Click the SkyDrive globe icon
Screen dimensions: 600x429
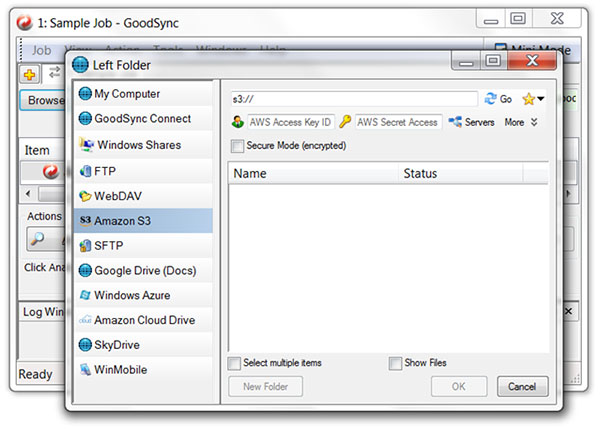coord(85,345)
